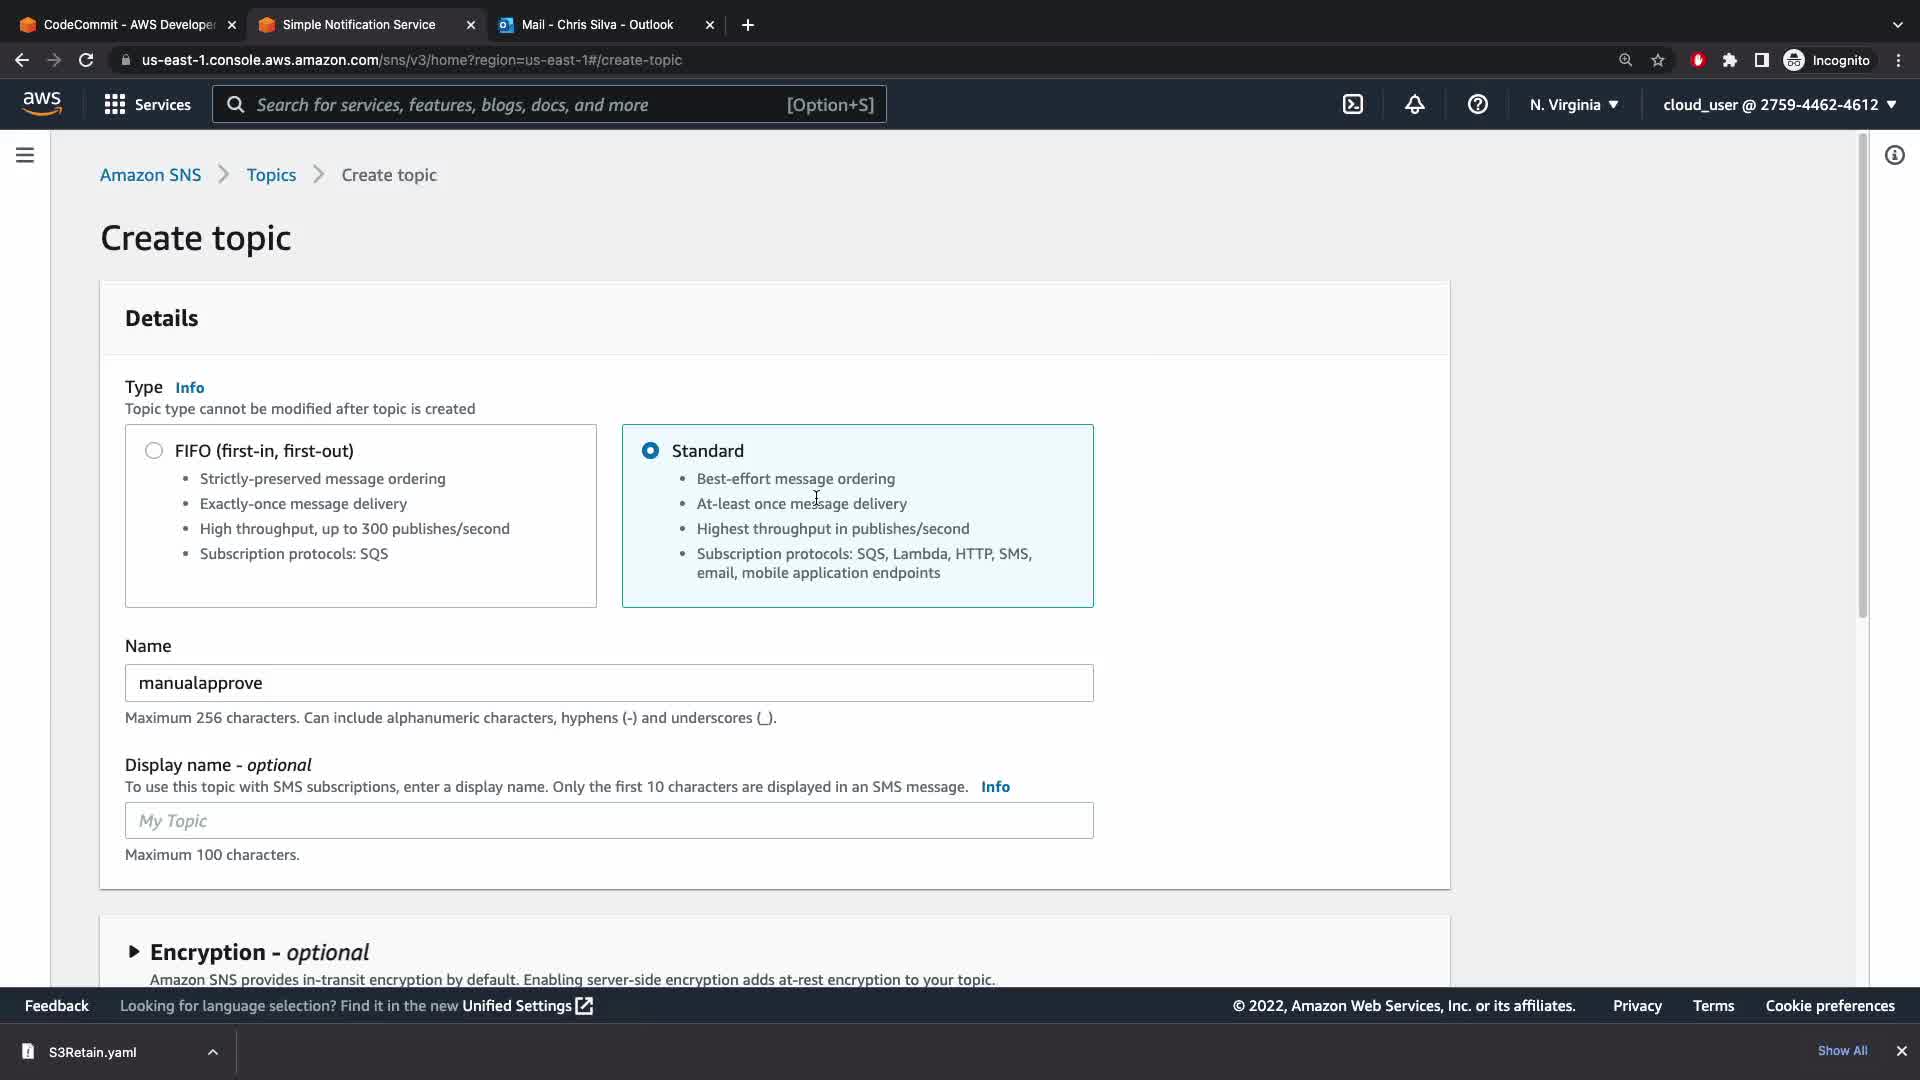Select FIFO topic type radio button
Screen dimensions: 1920x1080
pyautogui.click(x=154, y=451)
